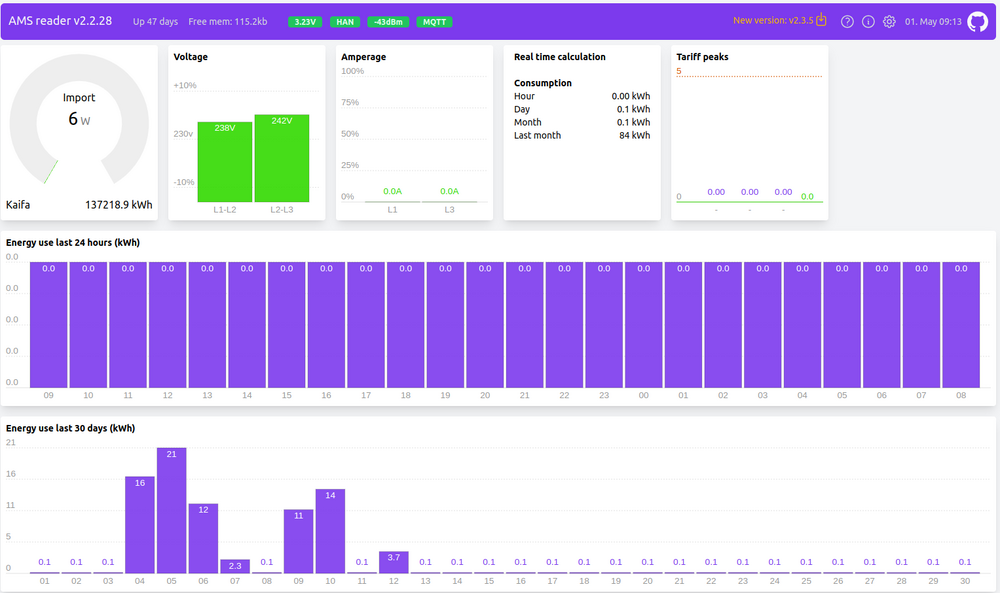Click the AMS reader v2.2.28 title

coord(60,21)
